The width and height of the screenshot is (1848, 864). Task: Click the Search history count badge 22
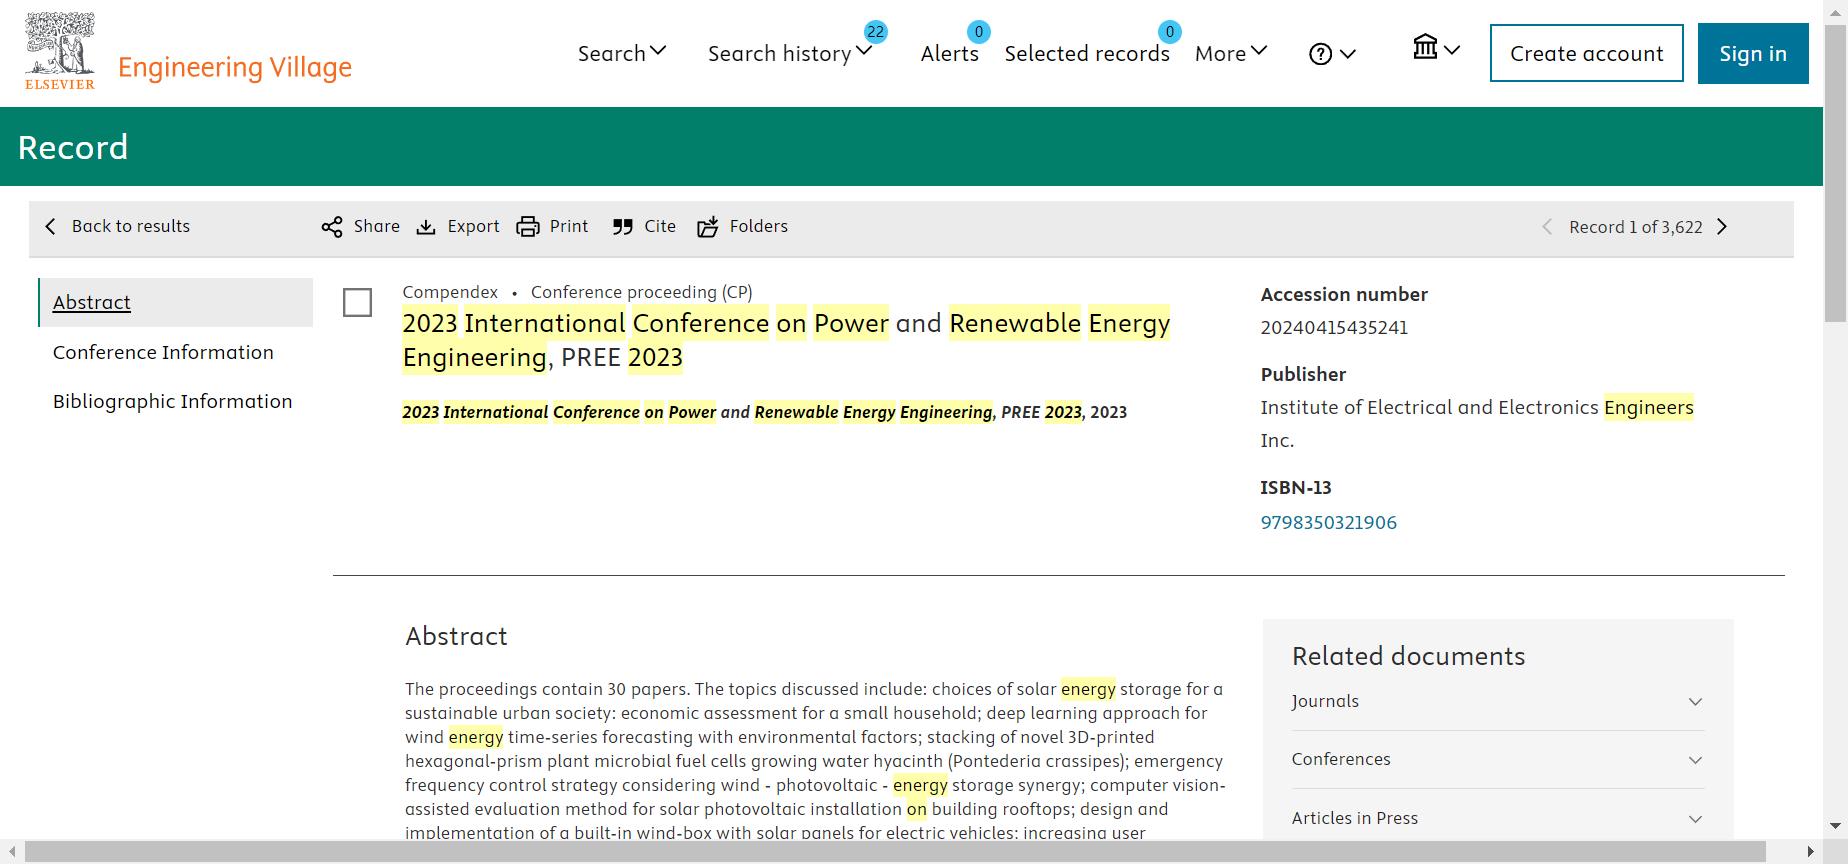(x=875, y=32)
